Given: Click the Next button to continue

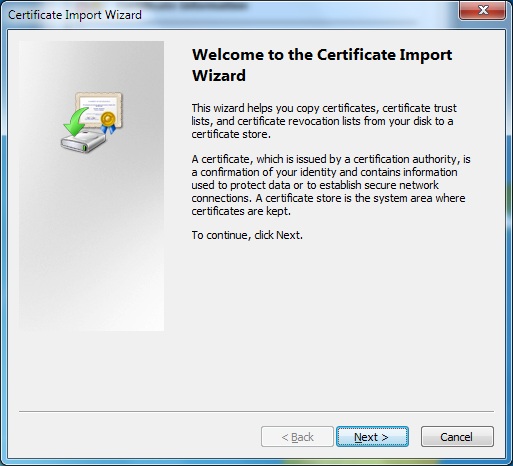Looking at the screenshot, I should tap(372, 436).
